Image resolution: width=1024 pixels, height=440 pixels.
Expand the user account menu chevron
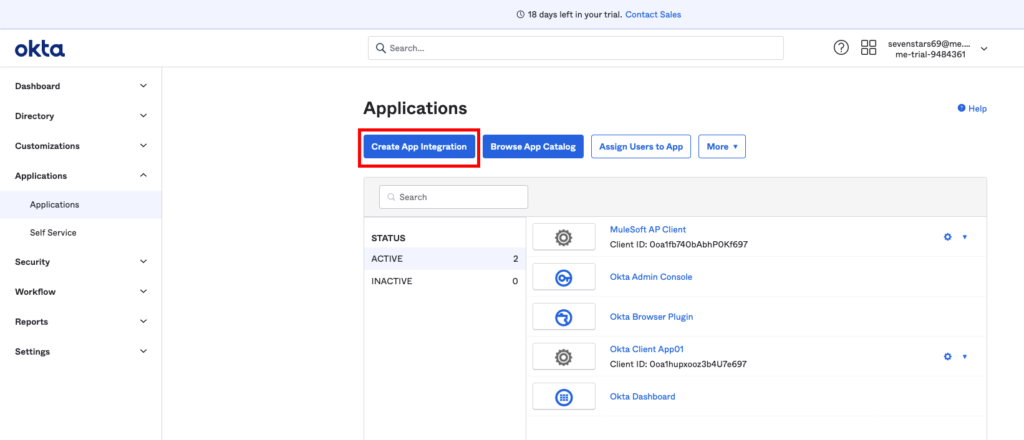coord(984,48)
